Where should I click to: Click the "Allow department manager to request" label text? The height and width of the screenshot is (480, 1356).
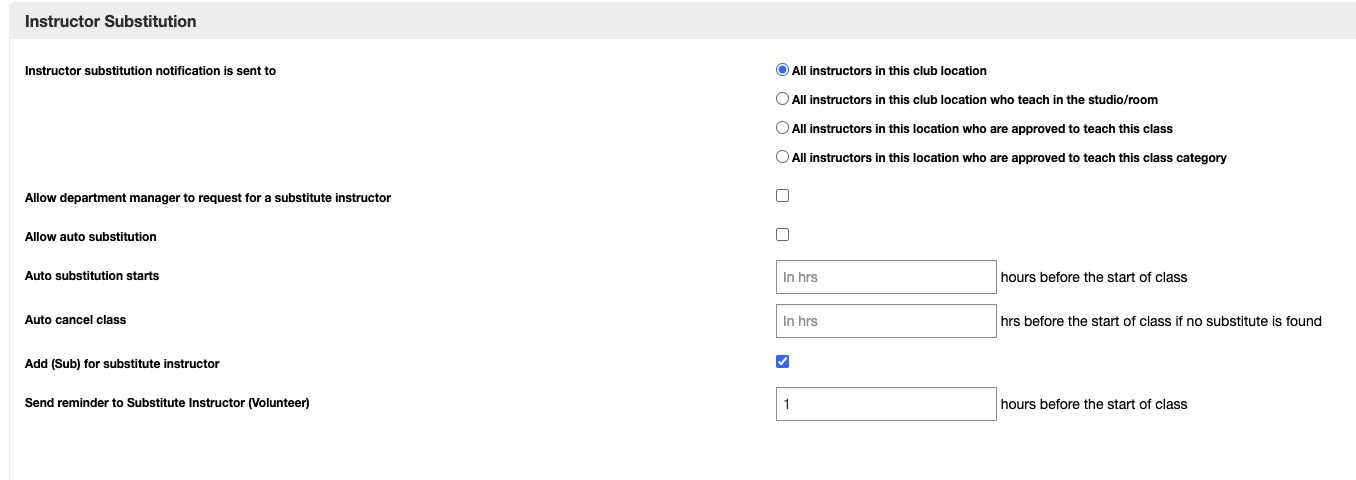pyautogui.click(x=207, y=198)
